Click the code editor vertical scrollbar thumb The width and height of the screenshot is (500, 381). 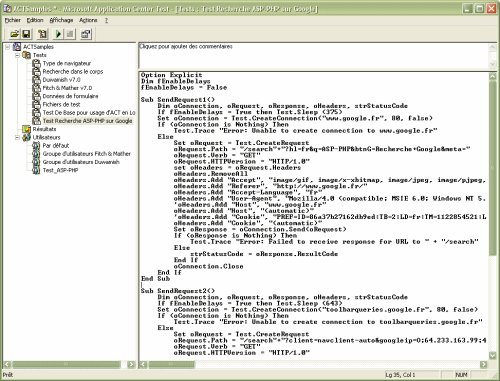[x=493, y=168]
